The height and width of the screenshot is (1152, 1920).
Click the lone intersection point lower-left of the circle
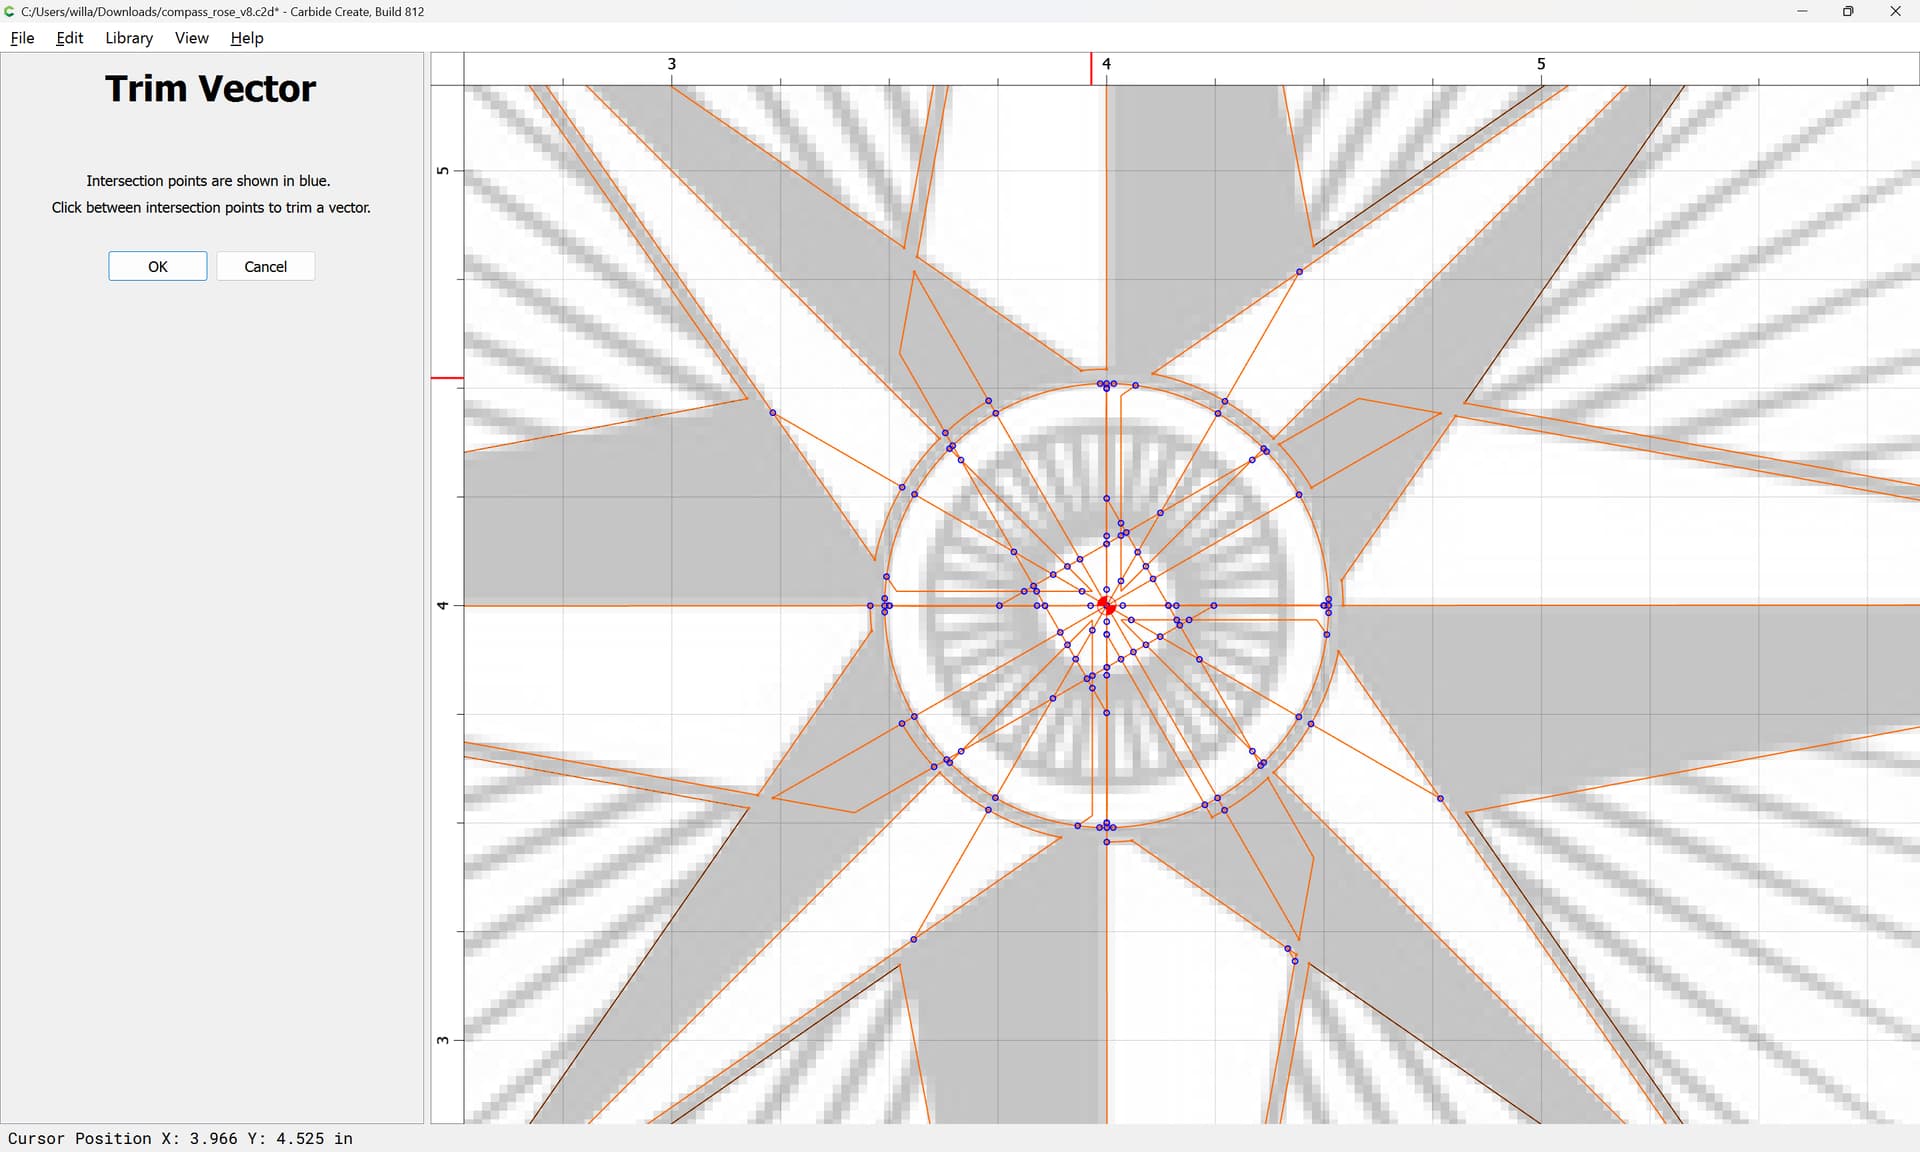tap(913, 939)
